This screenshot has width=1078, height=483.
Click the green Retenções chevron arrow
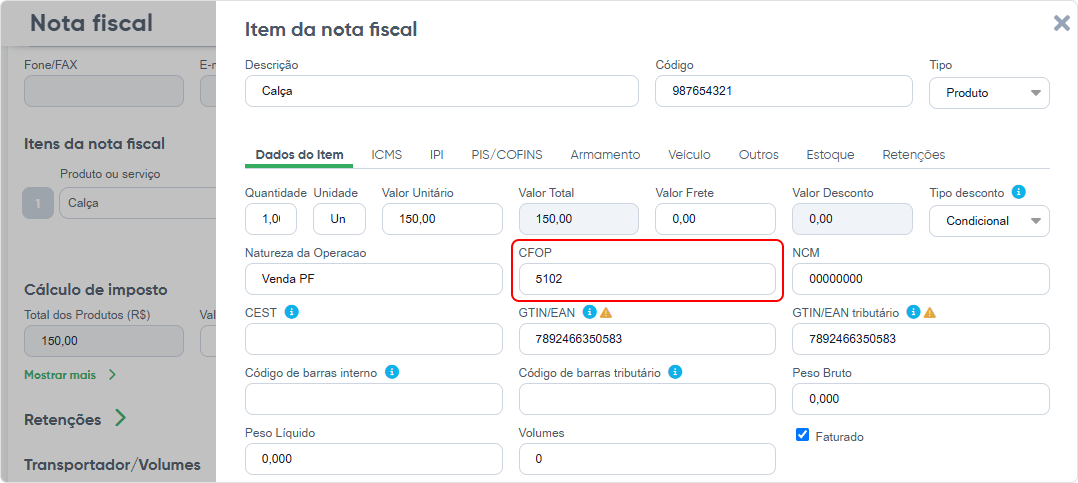(120, 418)
